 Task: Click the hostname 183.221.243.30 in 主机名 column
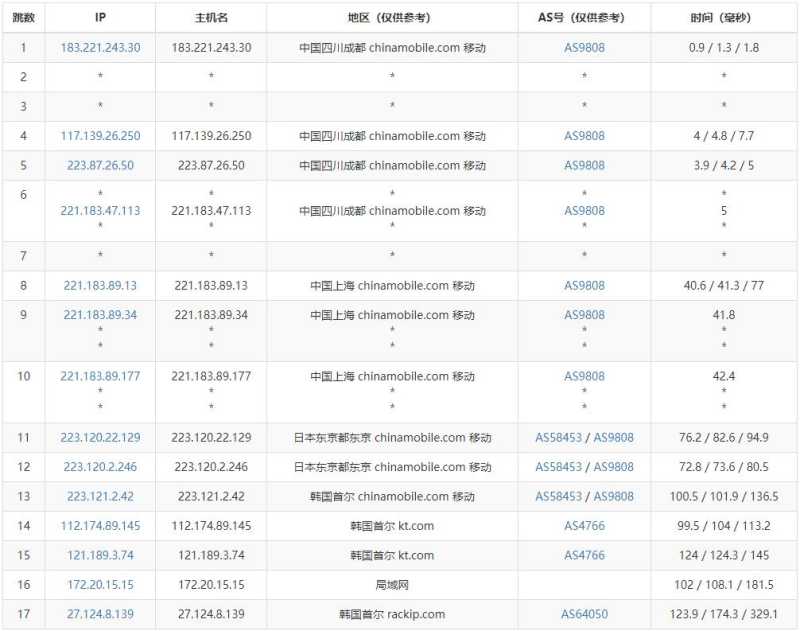[x=211, y=48]
